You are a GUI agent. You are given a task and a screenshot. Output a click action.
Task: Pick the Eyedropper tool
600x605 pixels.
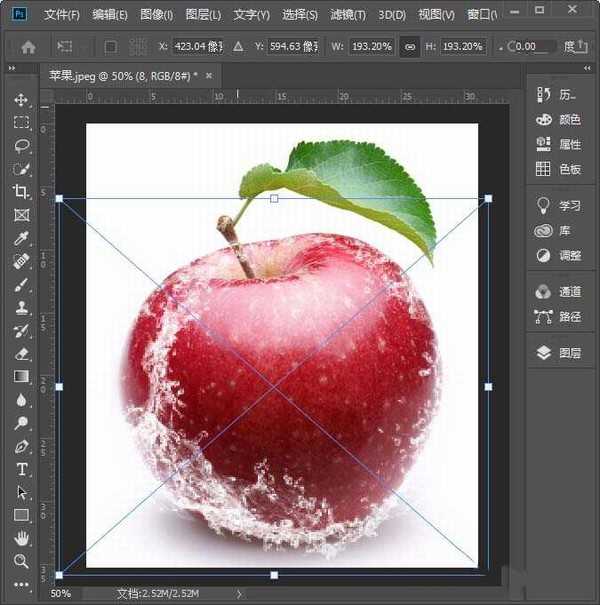click(x=21, y=238)
